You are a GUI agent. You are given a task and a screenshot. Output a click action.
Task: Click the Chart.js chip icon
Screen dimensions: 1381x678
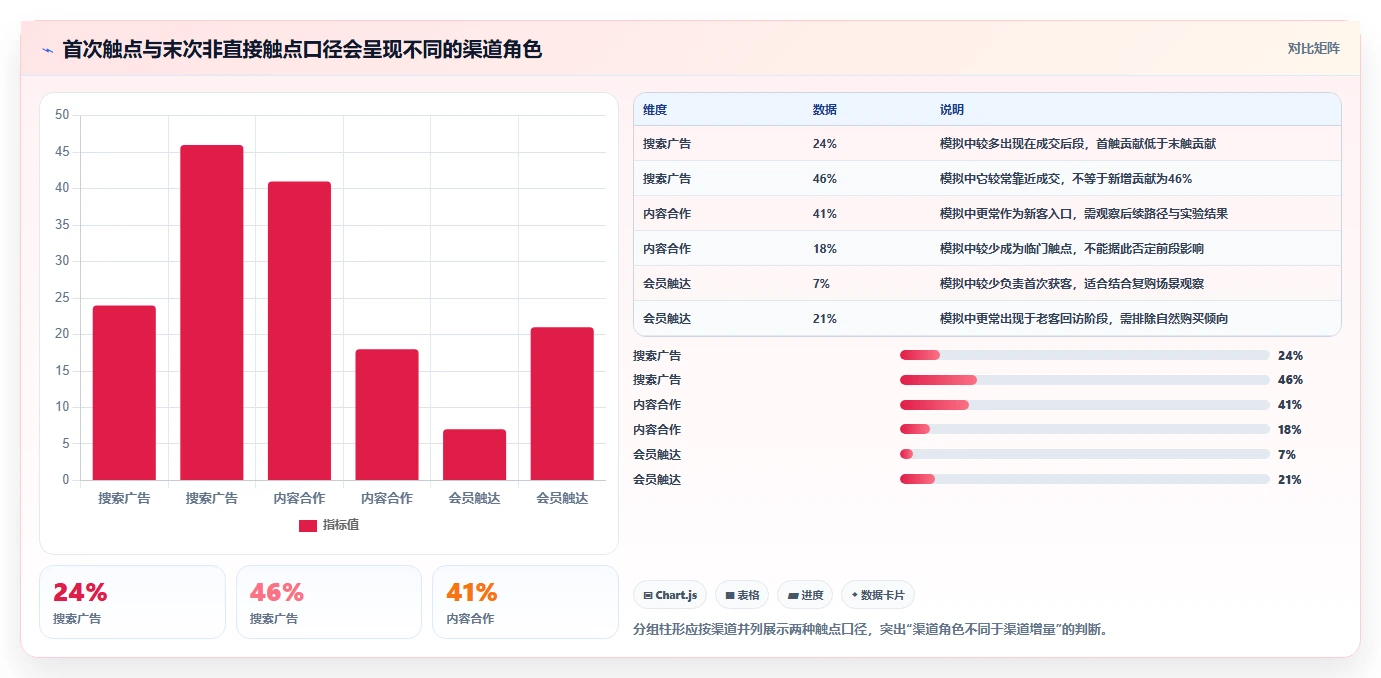pos(648,595)
